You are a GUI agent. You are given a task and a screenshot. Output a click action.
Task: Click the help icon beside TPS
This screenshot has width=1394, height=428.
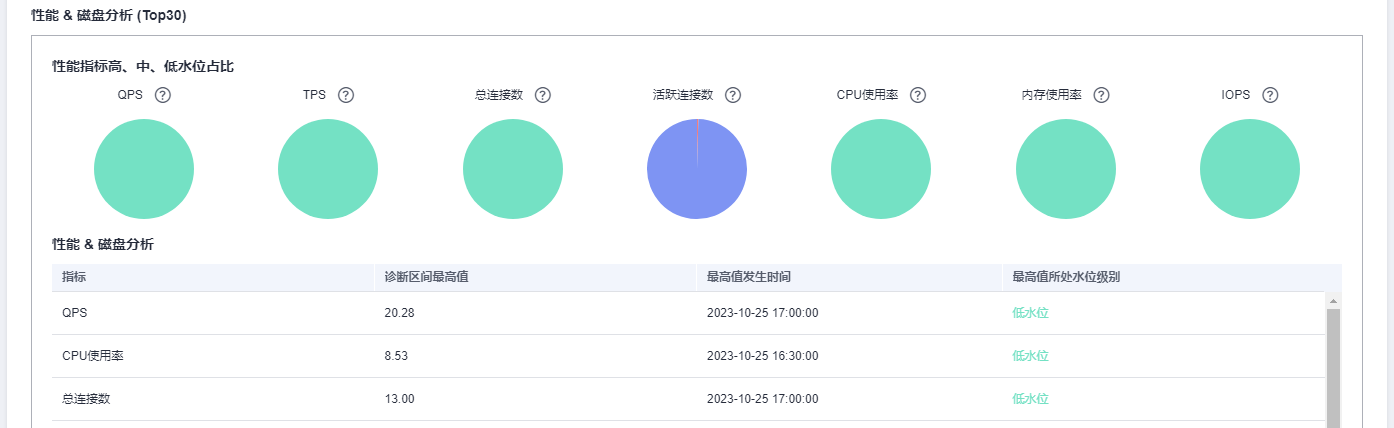pyautogui.click(x=346, y=95)
